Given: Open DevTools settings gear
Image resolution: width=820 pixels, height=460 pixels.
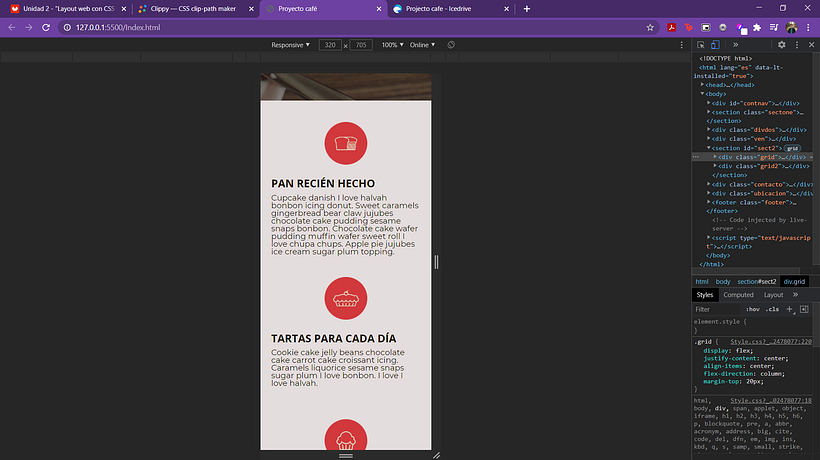Looking at the screenshot, I should [x=781, y=45].
